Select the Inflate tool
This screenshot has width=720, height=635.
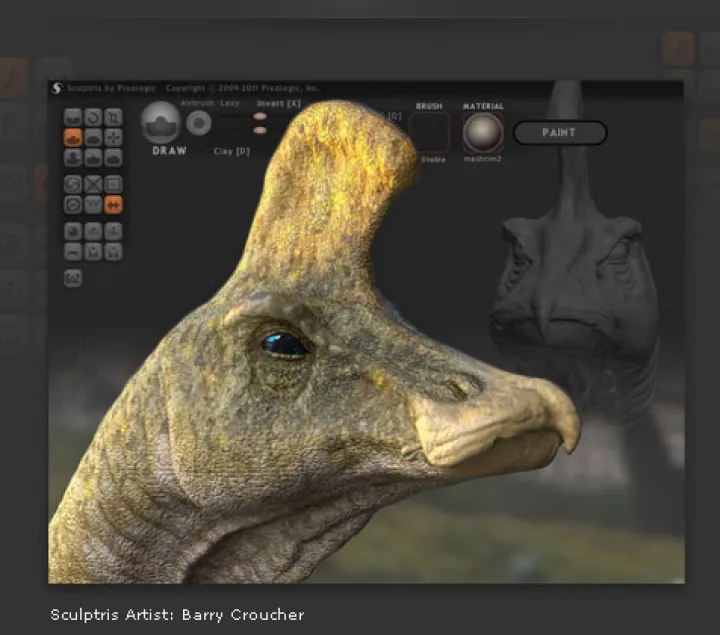click(x=73, y=157)
